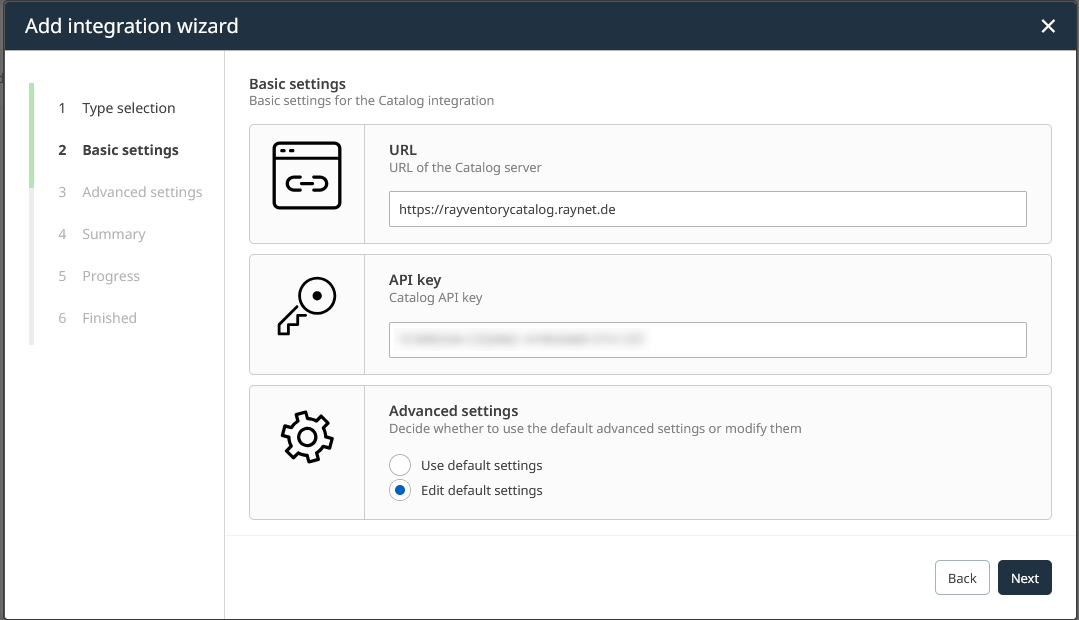Open step 4 Summary in the sidebar
This screenshot has width=1079, height=620.
[113, 234]
